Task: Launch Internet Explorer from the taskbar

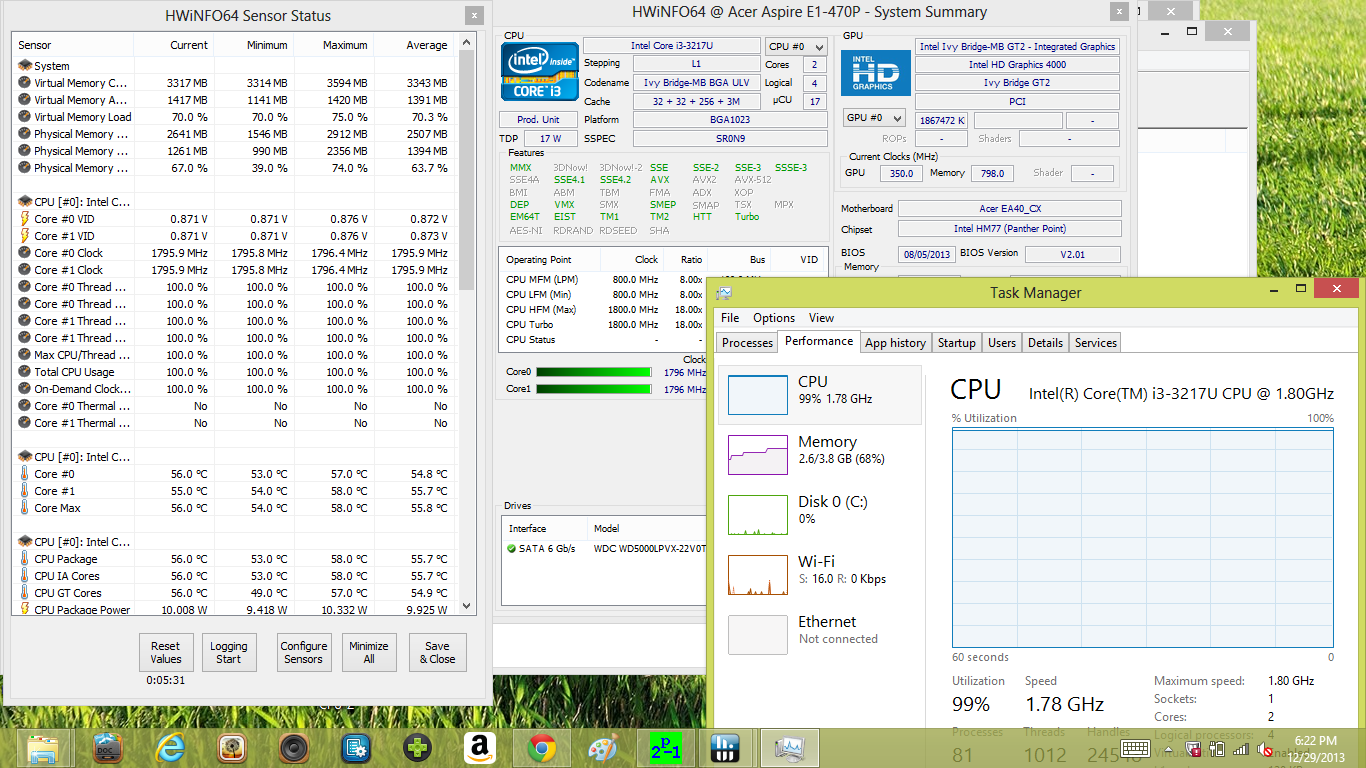Action: pos(170,748)
